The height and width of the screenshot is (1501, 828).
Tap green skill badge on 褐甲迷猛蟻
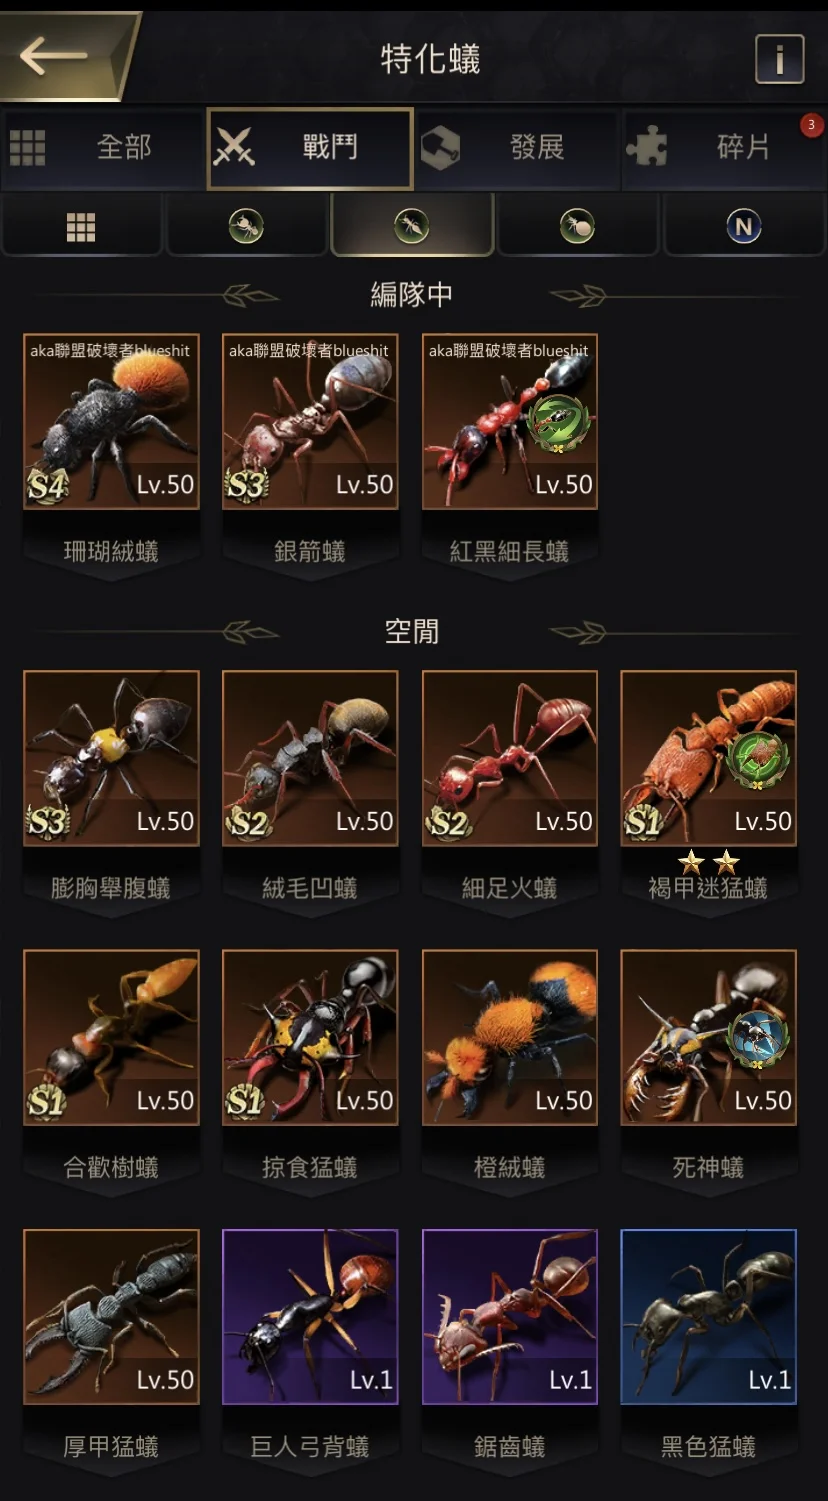pyautogui.click(x=758, y=758)
